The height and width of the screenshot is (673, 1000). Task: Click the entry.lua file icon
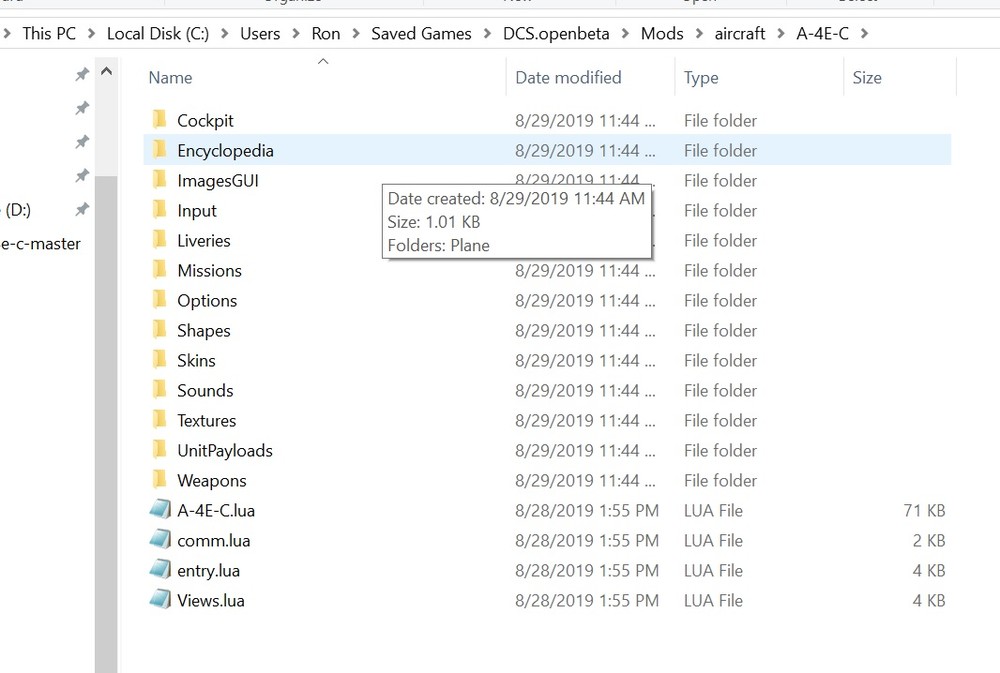[x=160, y=571]
